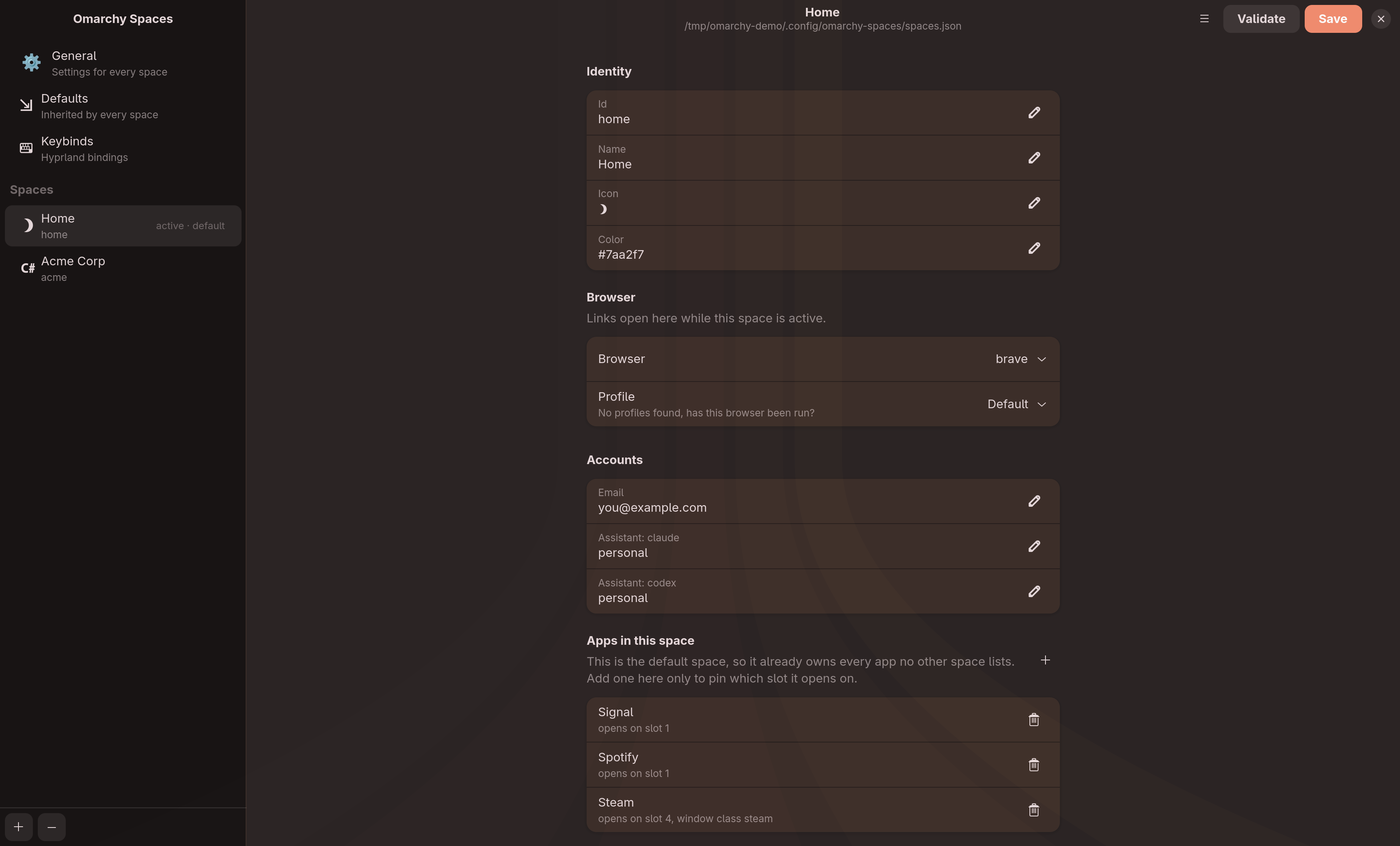The image size is (1400, 846).
Task: Click the #7aa2f7 color value
Action: click(621, 255)
